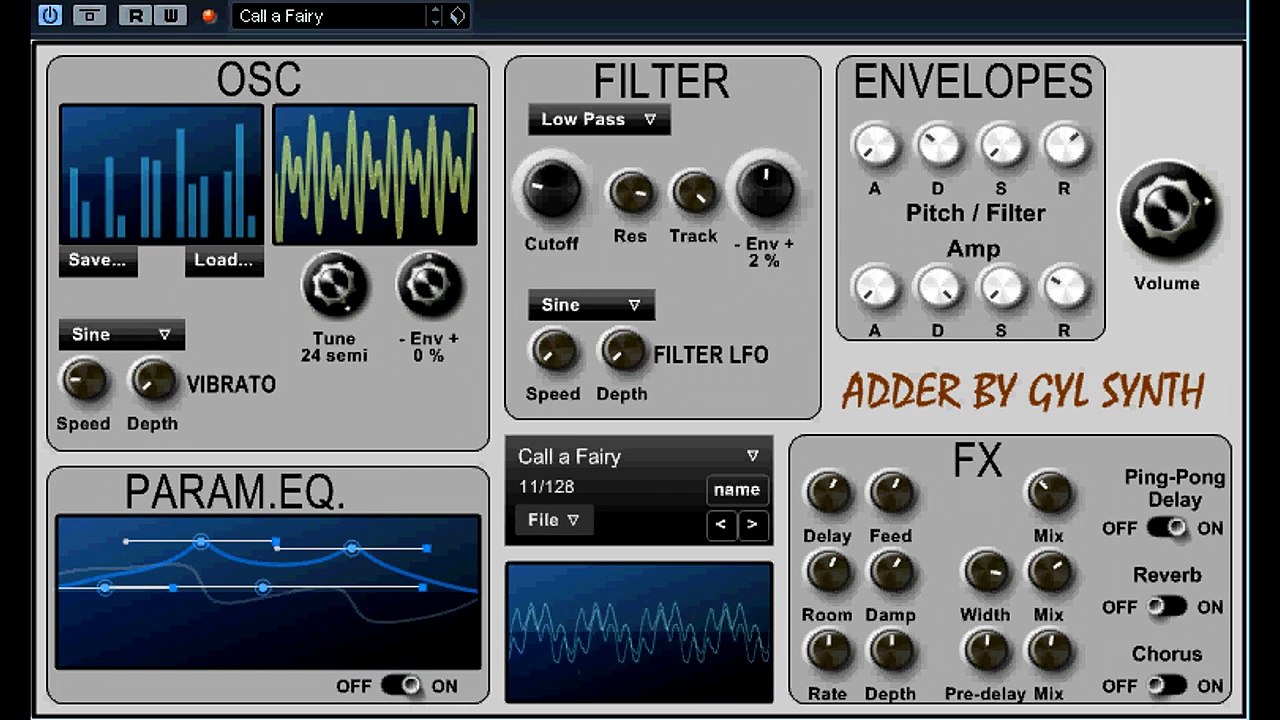Toggle the Chorus OFF/ON switch

pos(1167,686)
